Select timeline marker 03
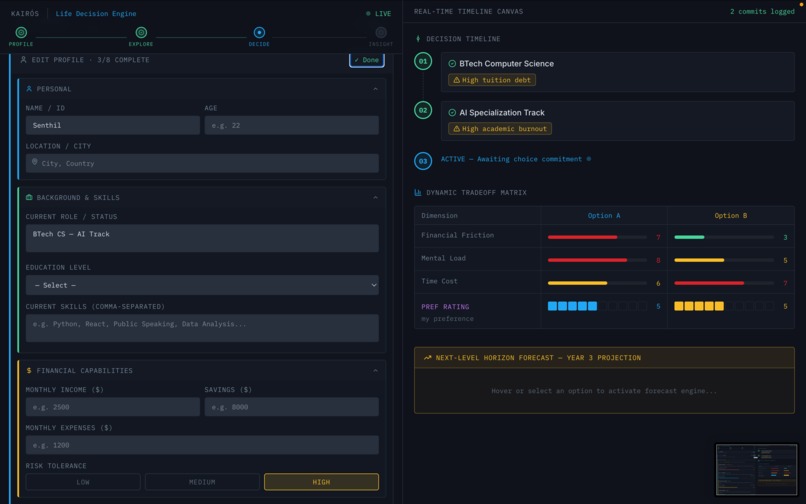The image size is (806, 504). (x=423, y=161)
